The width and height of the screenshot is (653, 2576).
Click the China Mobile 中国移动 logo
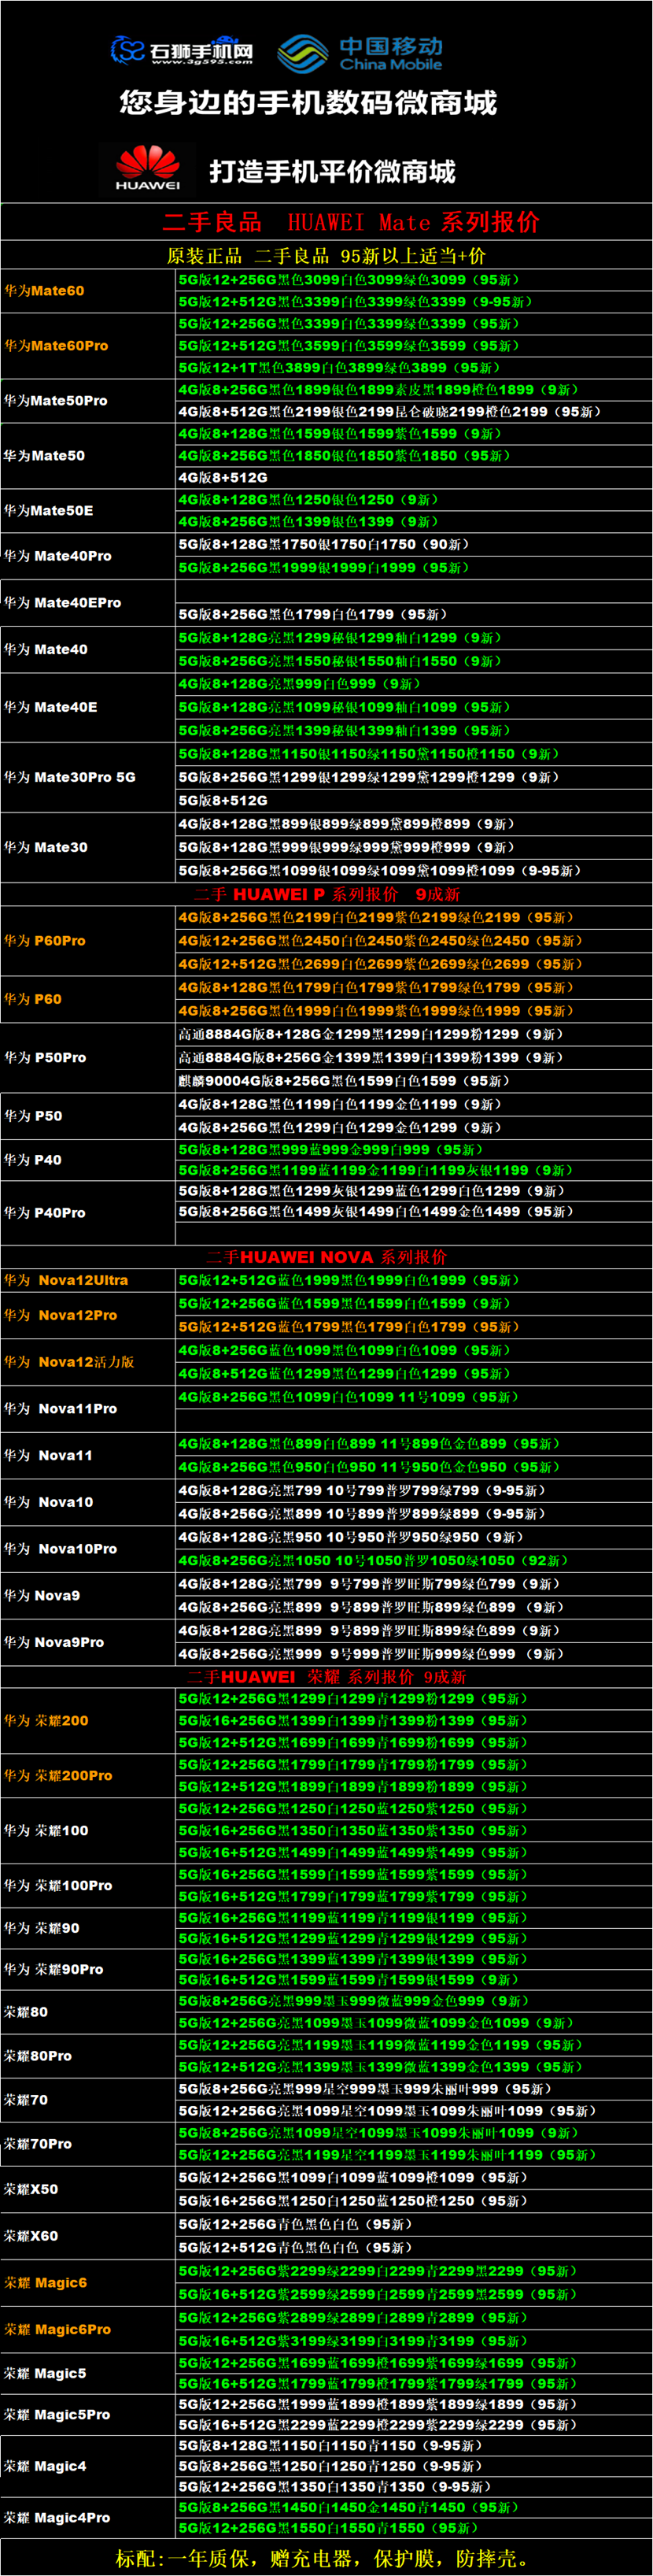[359, 53]
